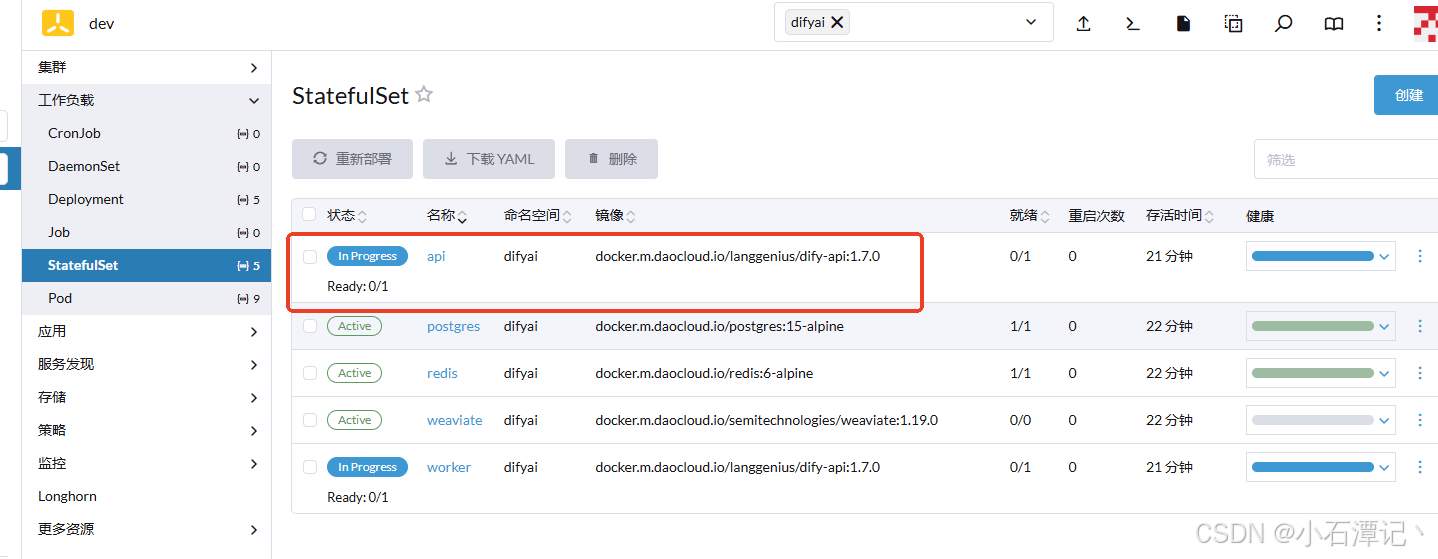Check the redis row checkbox
The height and width of the screenshot is (559, 1438).
(310, 373)
